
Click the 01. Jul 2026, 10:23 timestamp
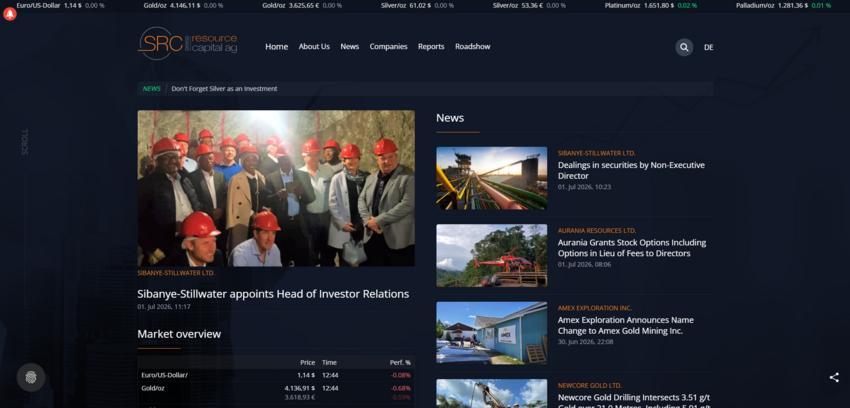click(x=584, y=187)
